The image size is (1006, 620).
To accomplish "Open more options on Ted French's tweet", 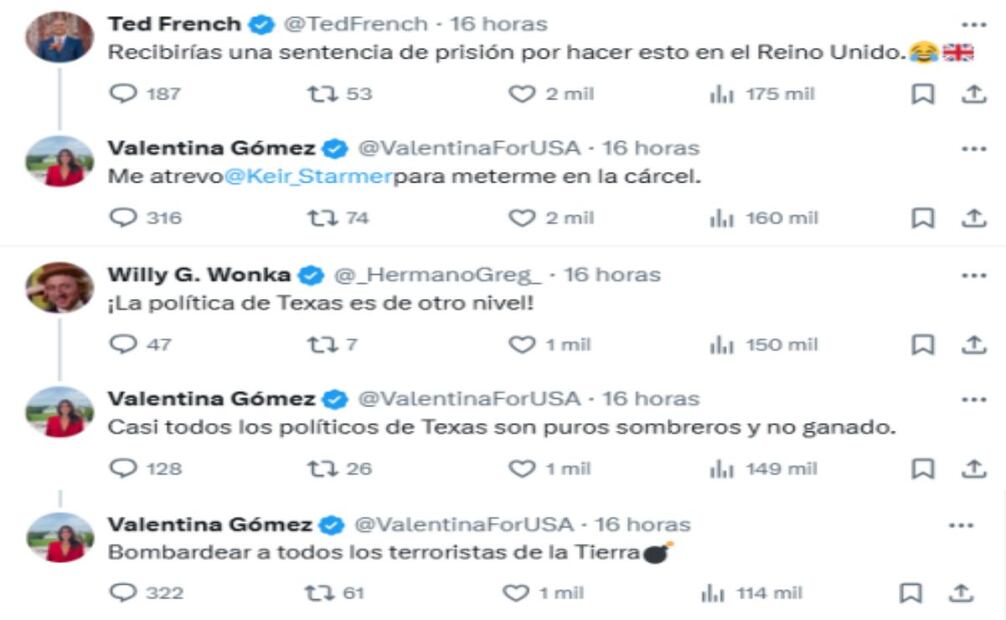I will pos(973,23).
